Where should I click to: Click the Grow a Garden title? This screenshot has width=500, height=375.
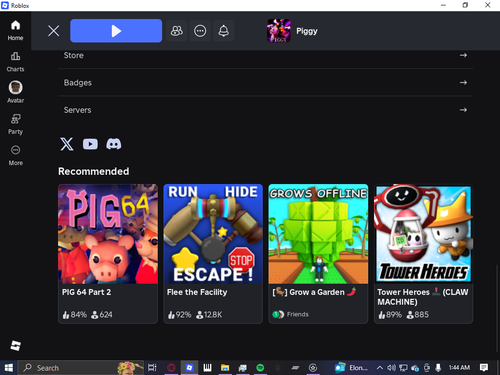[314, 292]
